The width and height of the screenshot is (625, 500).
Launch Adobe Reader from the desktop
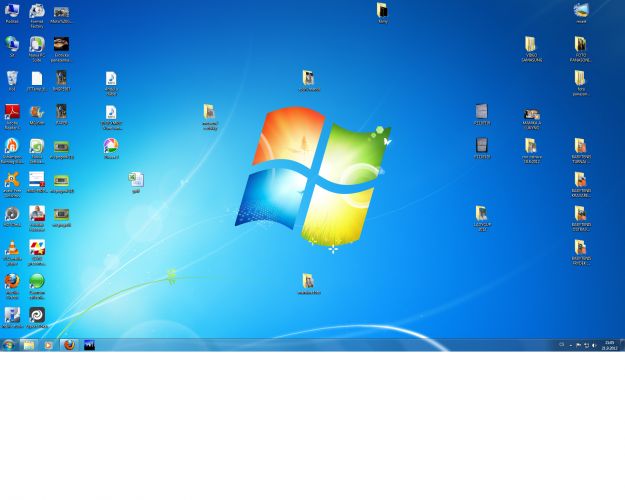(12, 117)
